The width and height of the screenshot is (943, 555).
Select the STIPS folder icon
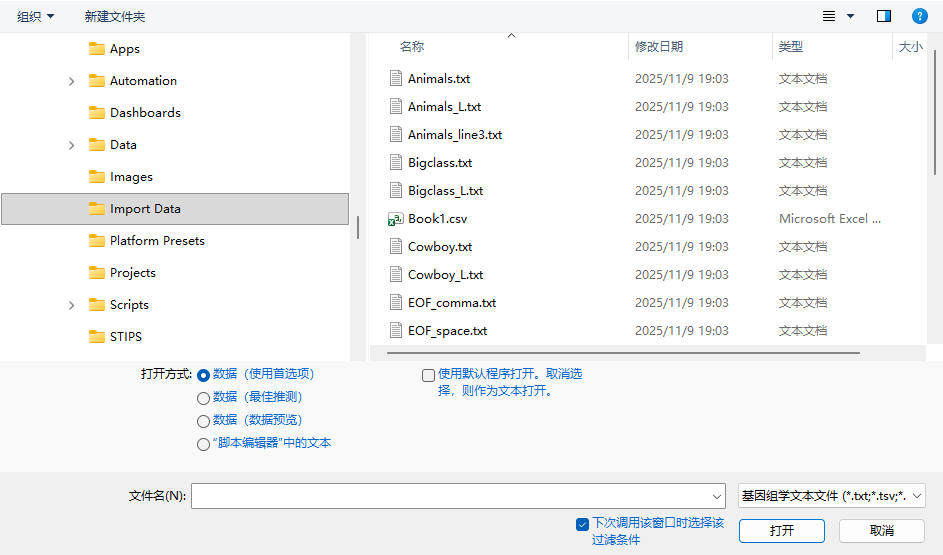point(96,337)
